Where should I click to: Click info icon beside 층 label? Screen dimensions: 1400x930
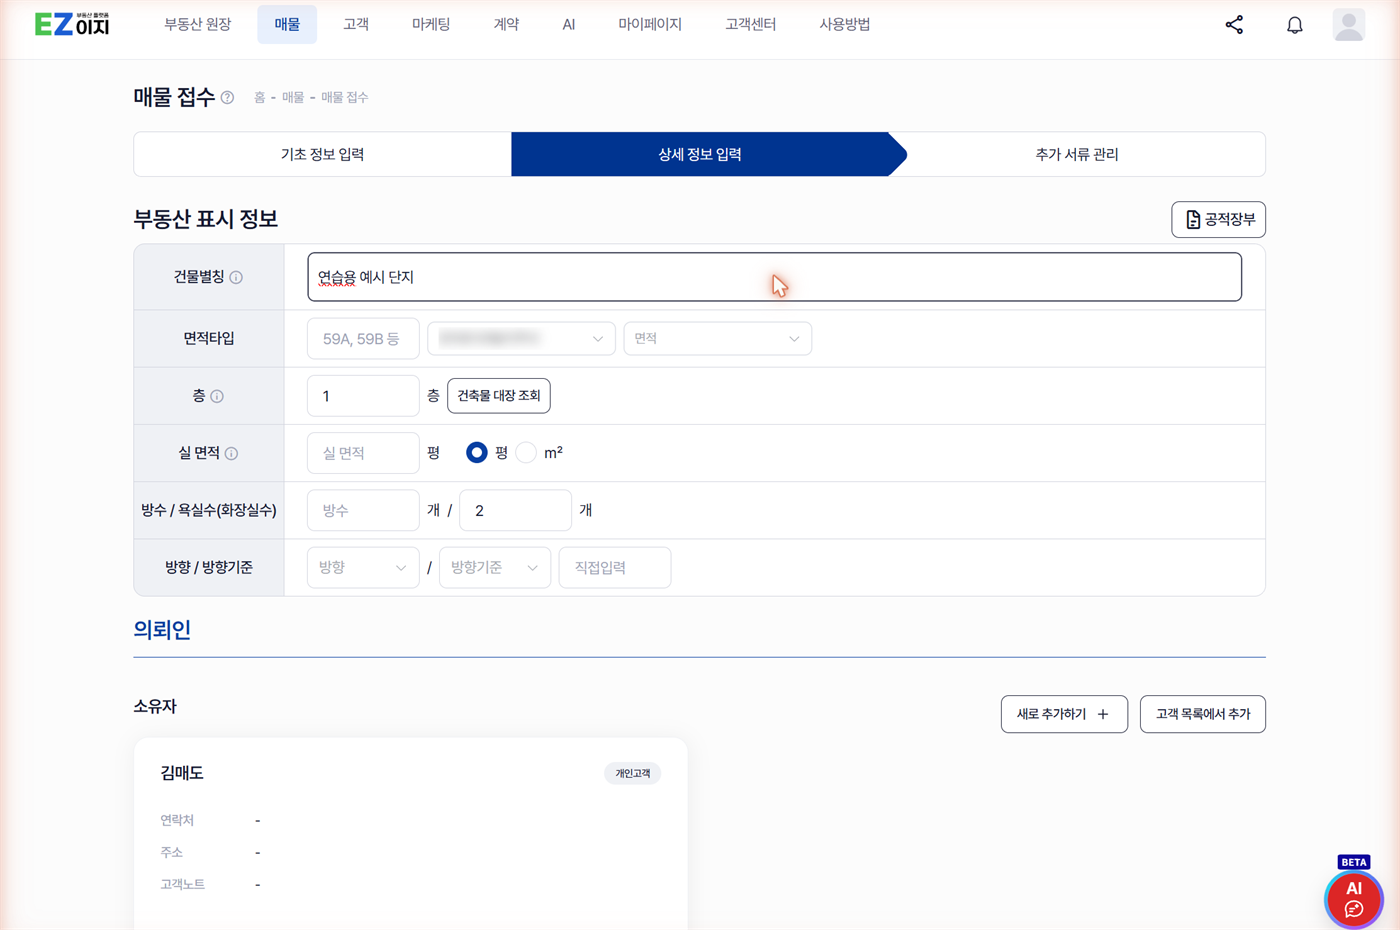click(217, 397)
